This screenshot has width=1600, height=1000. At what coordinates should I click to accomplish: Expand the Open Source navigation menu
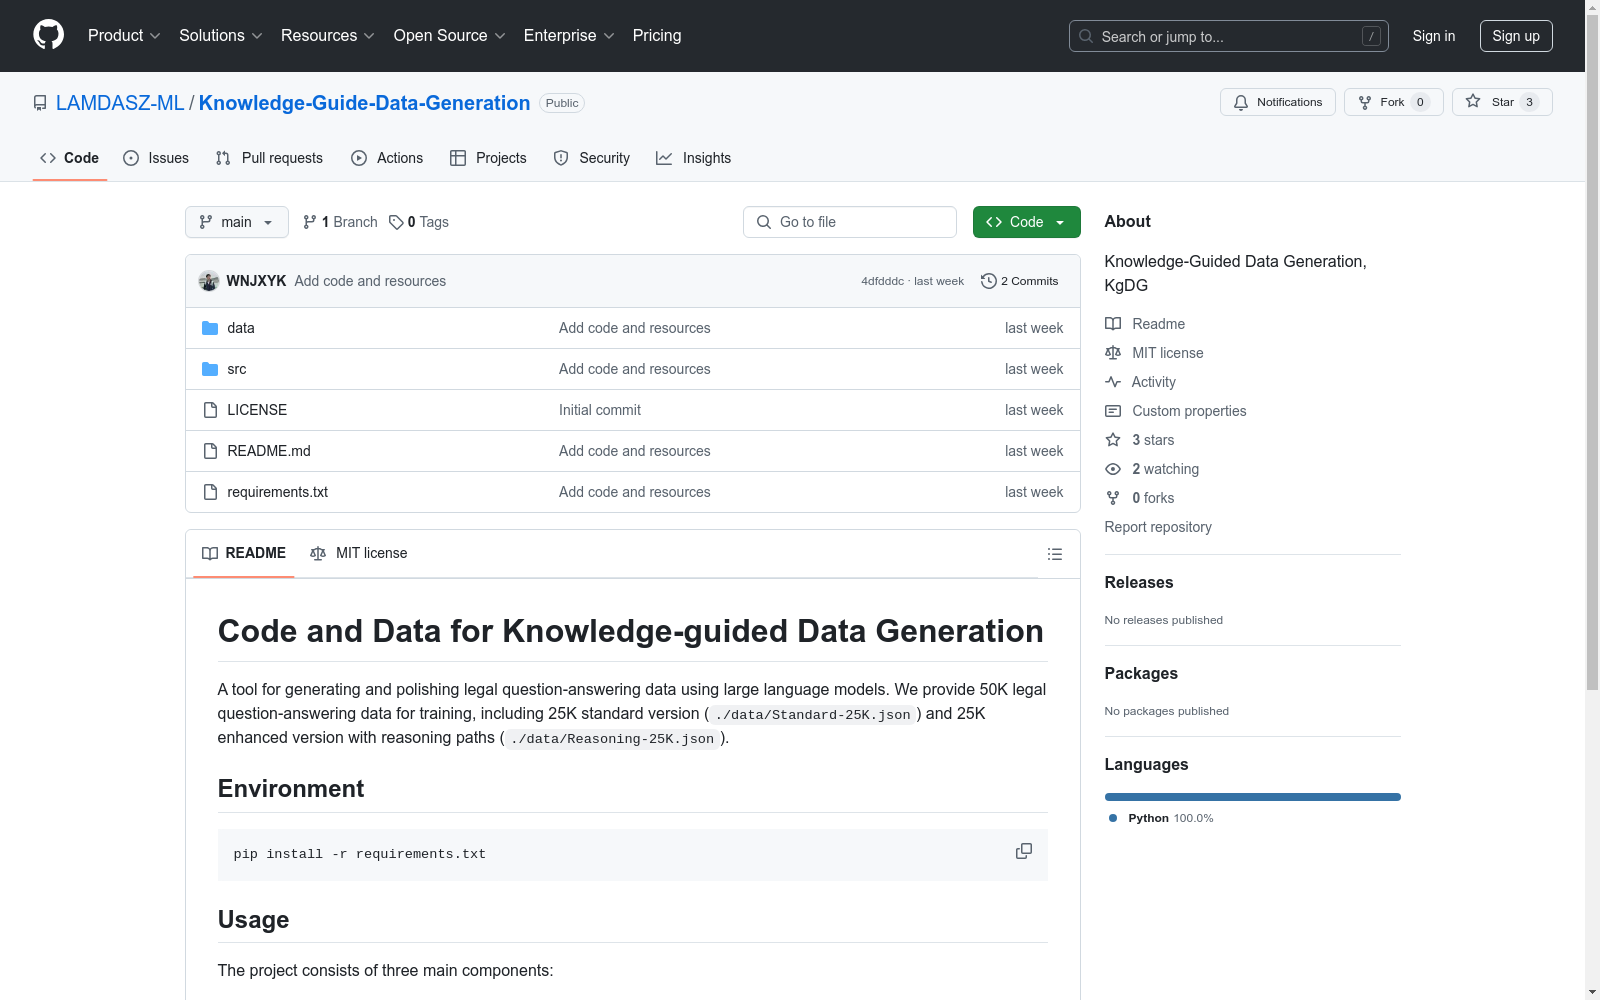pyautogui.click(x=449, y=36)
